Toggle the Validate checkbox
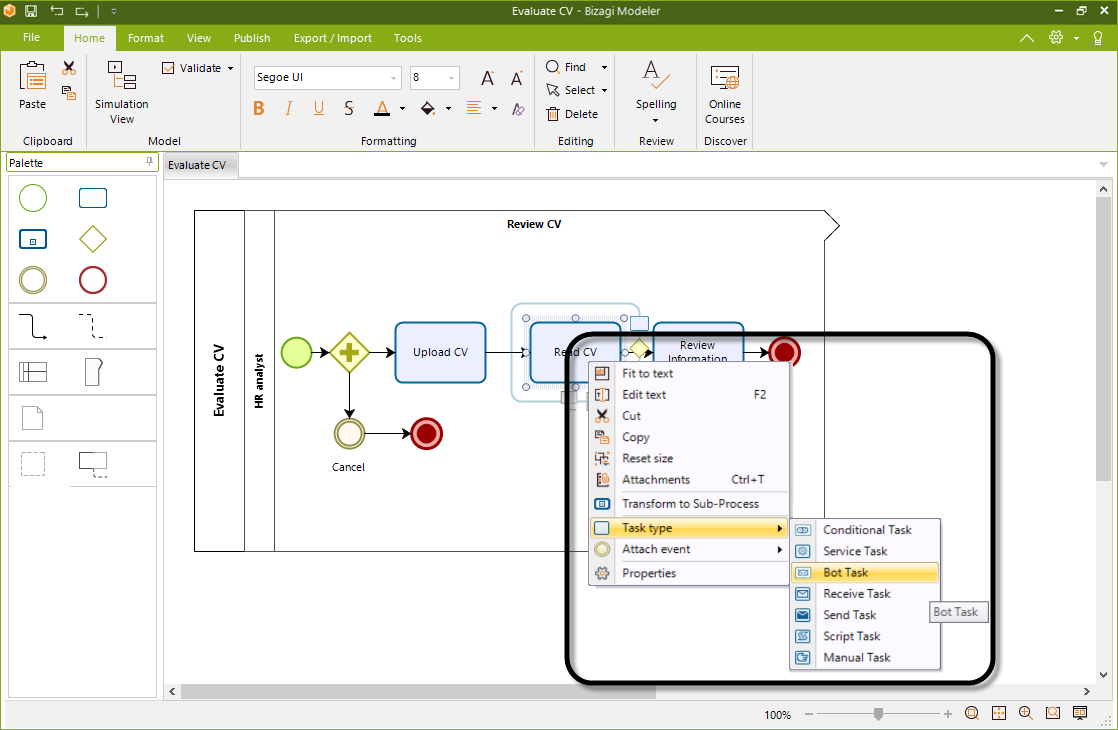This screenshot has height=730, width=1118. [x=168, y=68]
